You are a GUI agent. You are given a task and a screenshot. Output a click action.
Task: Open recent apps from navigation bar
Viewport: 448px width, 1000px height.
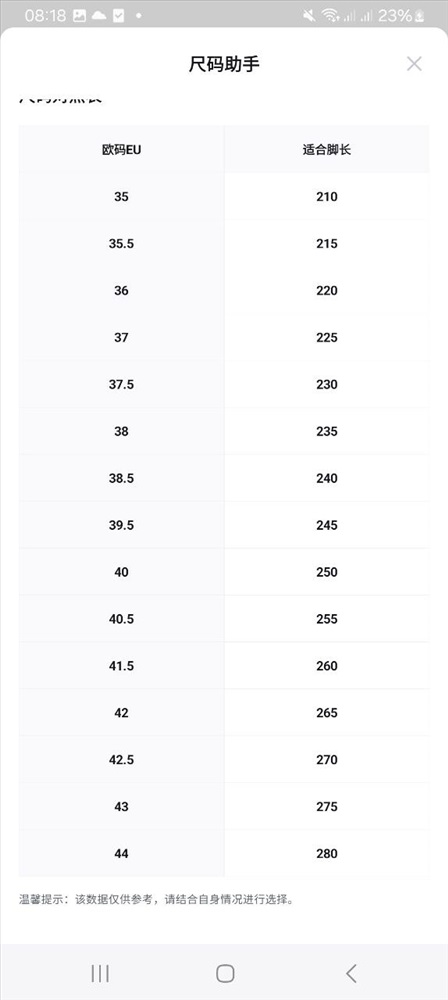[100, 973]
